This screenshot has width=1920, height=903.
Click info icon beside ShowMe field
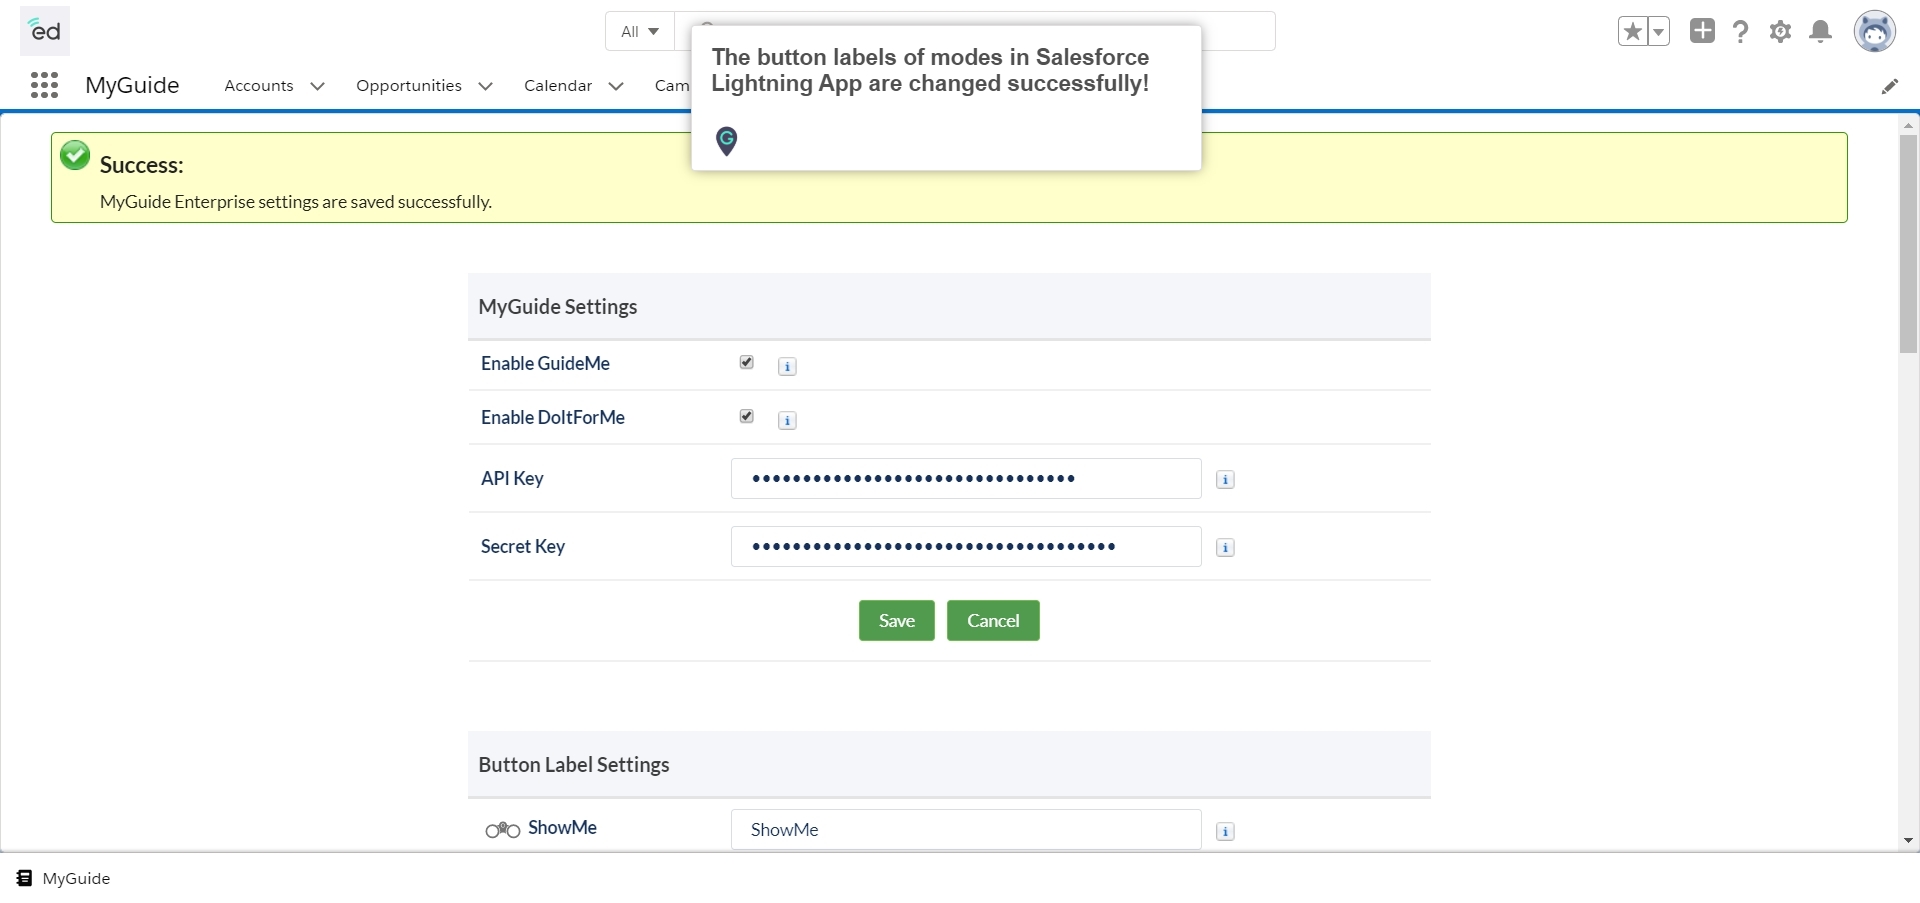tap(1225, 832)
